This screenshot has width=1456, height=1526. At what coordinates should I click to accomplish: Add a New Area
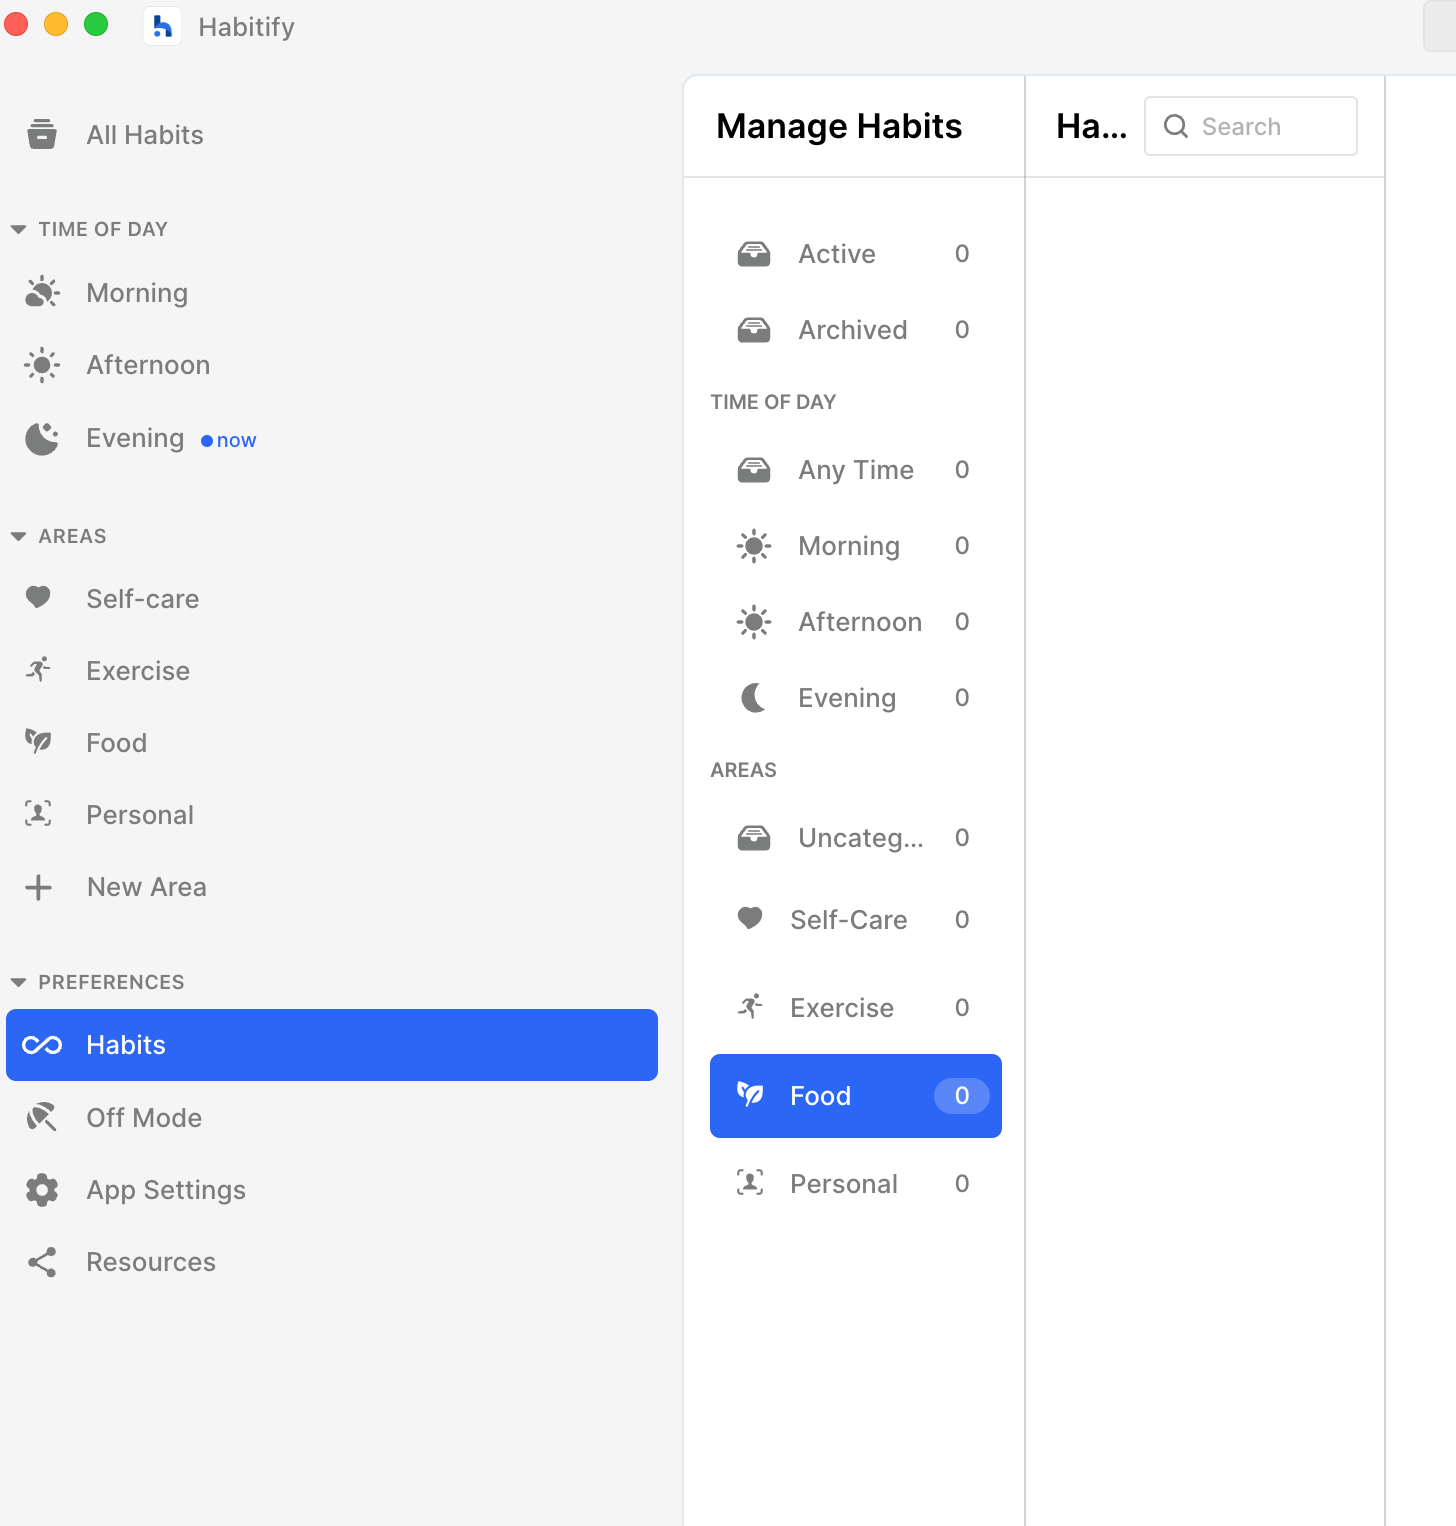point(332,887)
